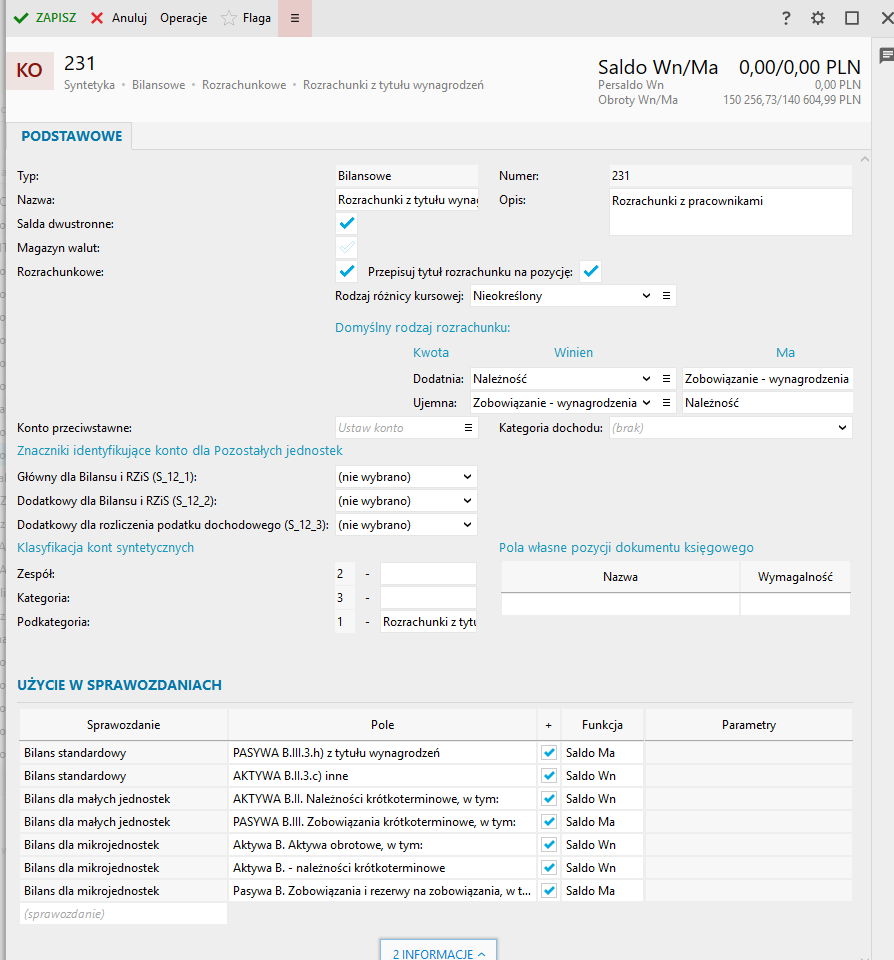The height and width of the screenshot is (960, 894).
Task: Open the hamburger menu in the toolbar
Action: point(295,18)
